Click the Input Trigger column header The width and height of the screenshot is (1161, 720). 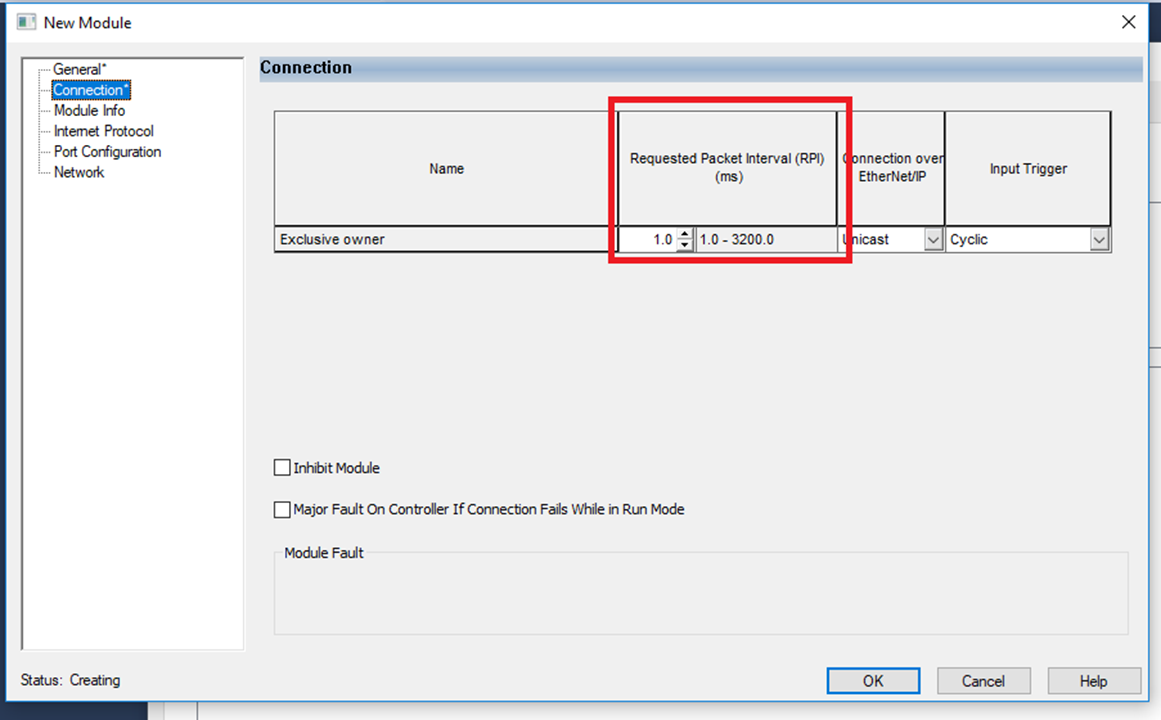pyautogui.click(x=1027, y=169)
